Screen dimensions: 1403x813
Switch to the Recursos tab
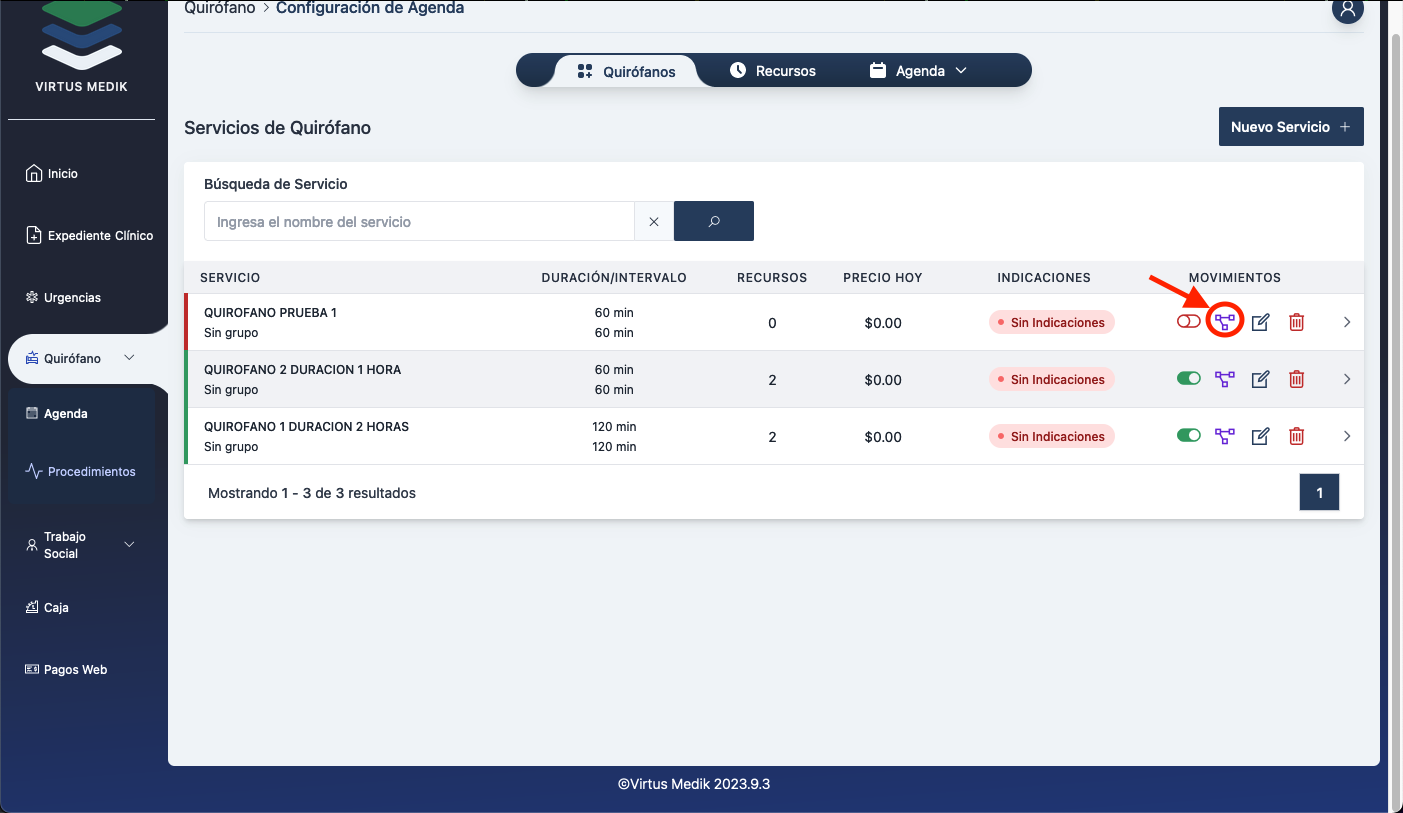772,71
